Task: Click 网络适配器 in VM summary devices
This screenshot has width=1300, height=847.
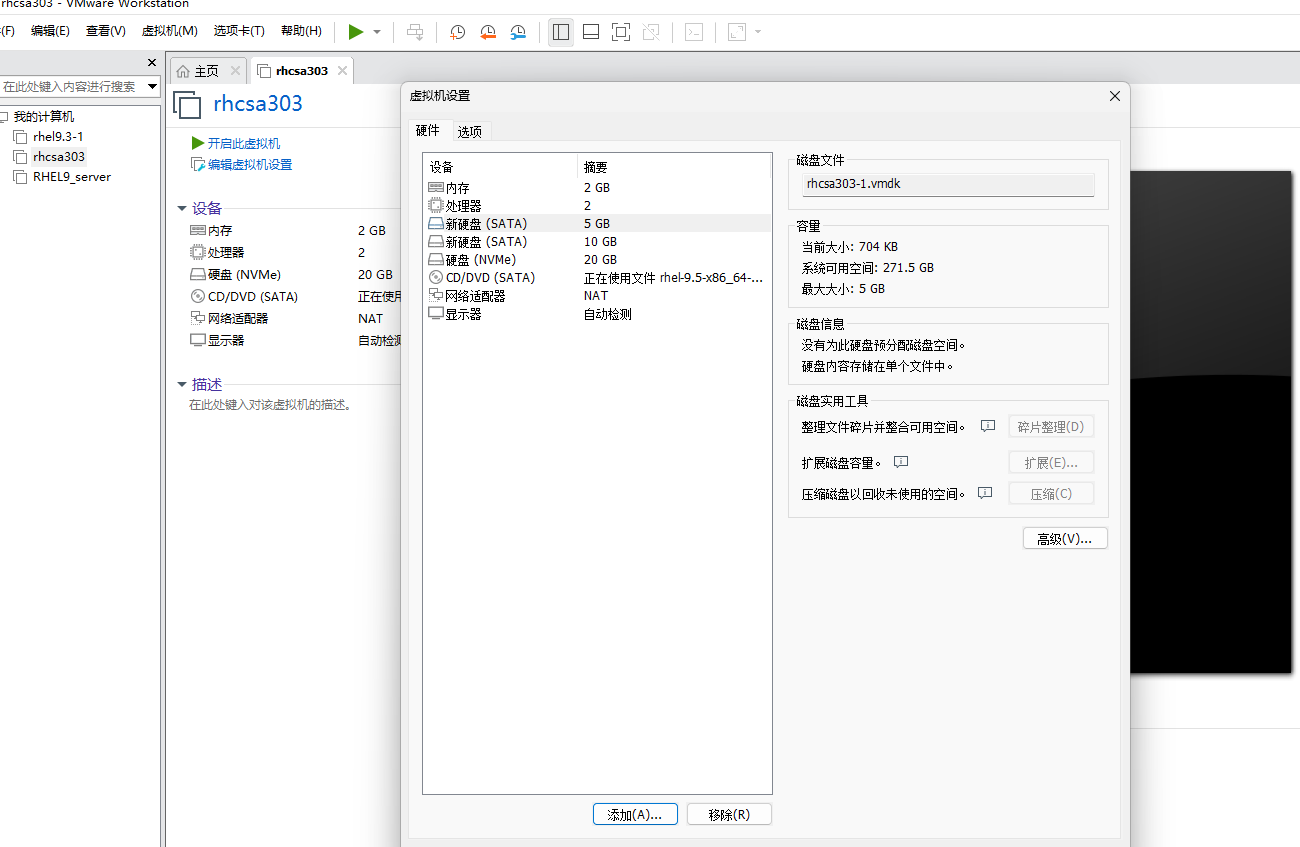Action: pyautogui.click(x=238, y=319)
